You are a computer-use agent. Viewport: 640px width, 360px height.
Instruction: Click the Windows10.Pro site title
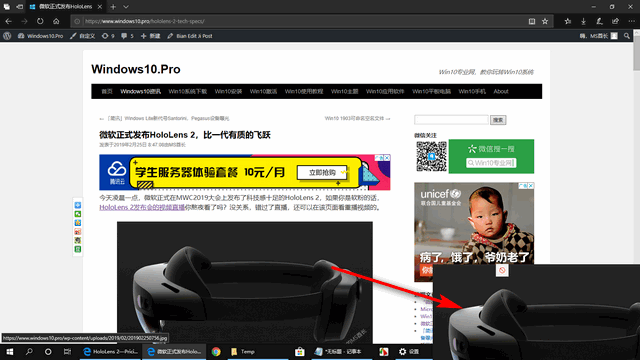(136, 69)
